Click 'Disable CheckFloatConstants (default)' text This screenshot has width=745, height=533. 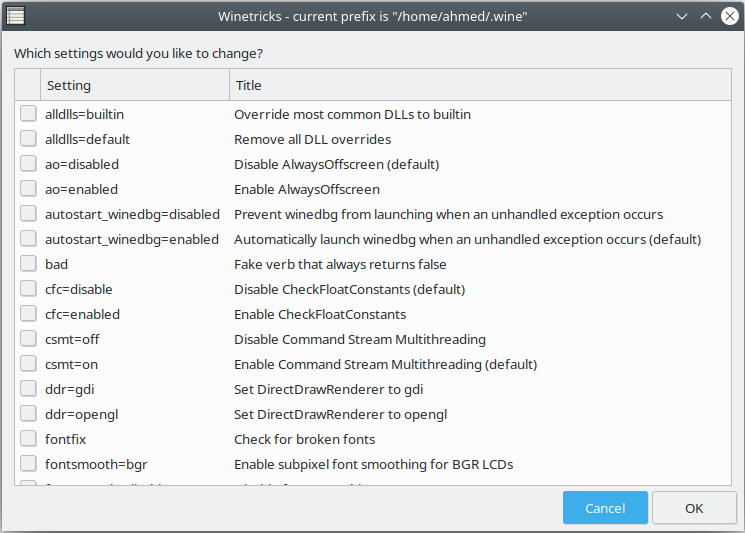click(x=349, y=289)
